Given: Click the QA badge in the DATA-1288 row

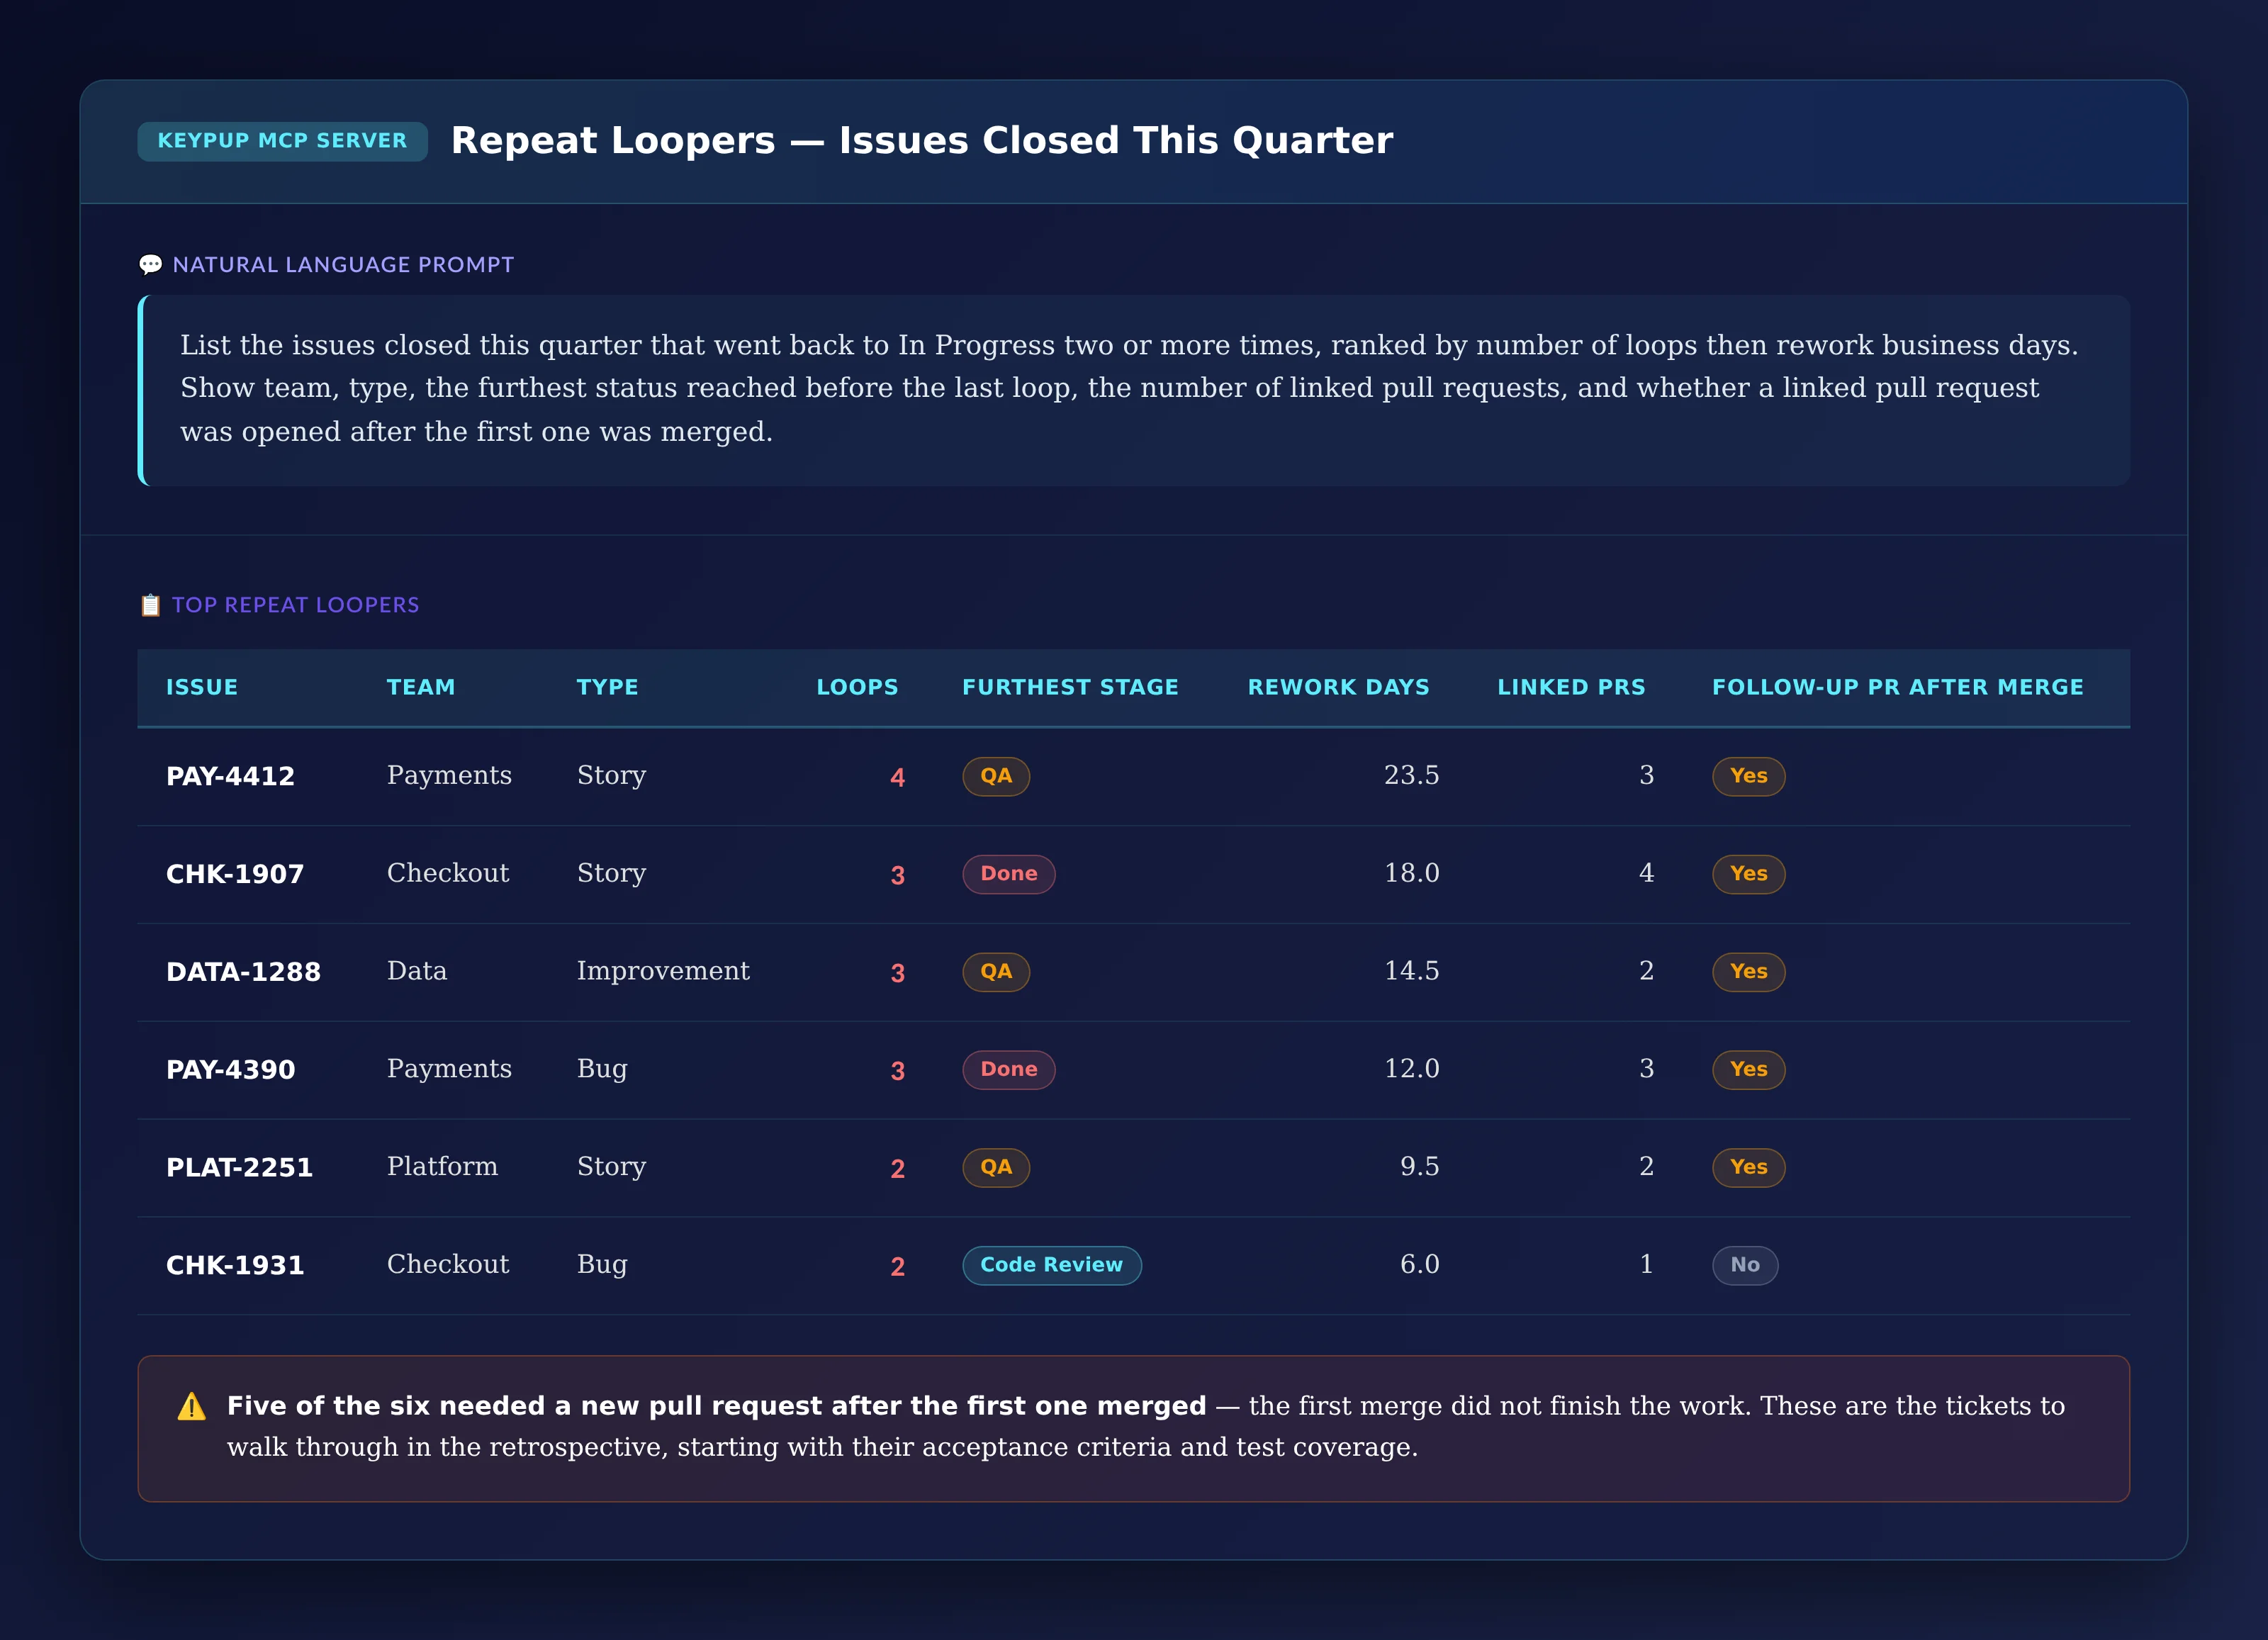Looking at the screenshot, I should click(996, 972).
